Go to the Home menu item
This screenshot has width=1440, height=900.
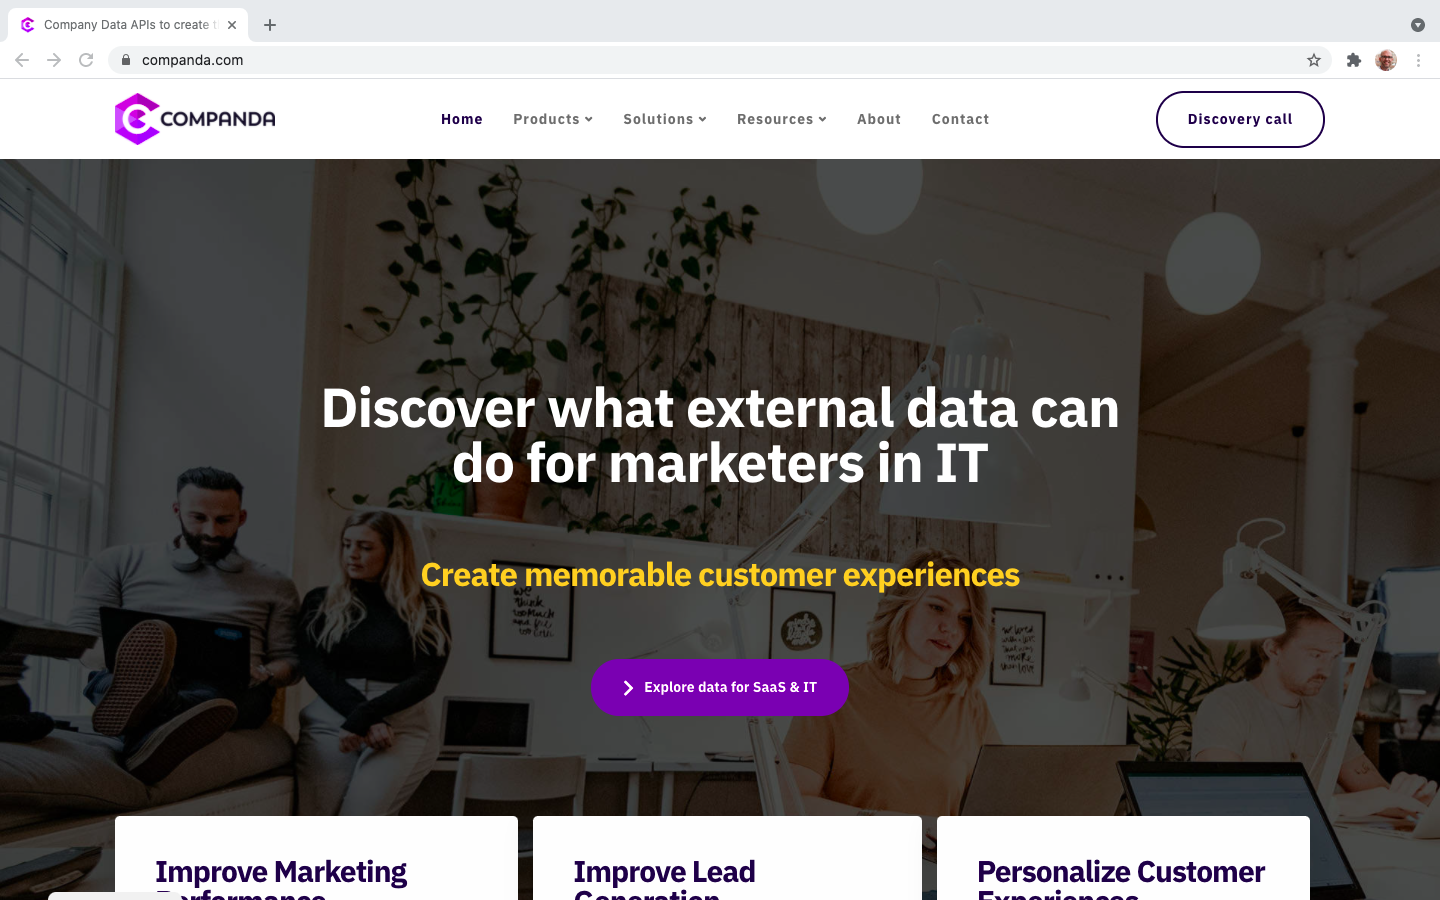tap(462, 119)
